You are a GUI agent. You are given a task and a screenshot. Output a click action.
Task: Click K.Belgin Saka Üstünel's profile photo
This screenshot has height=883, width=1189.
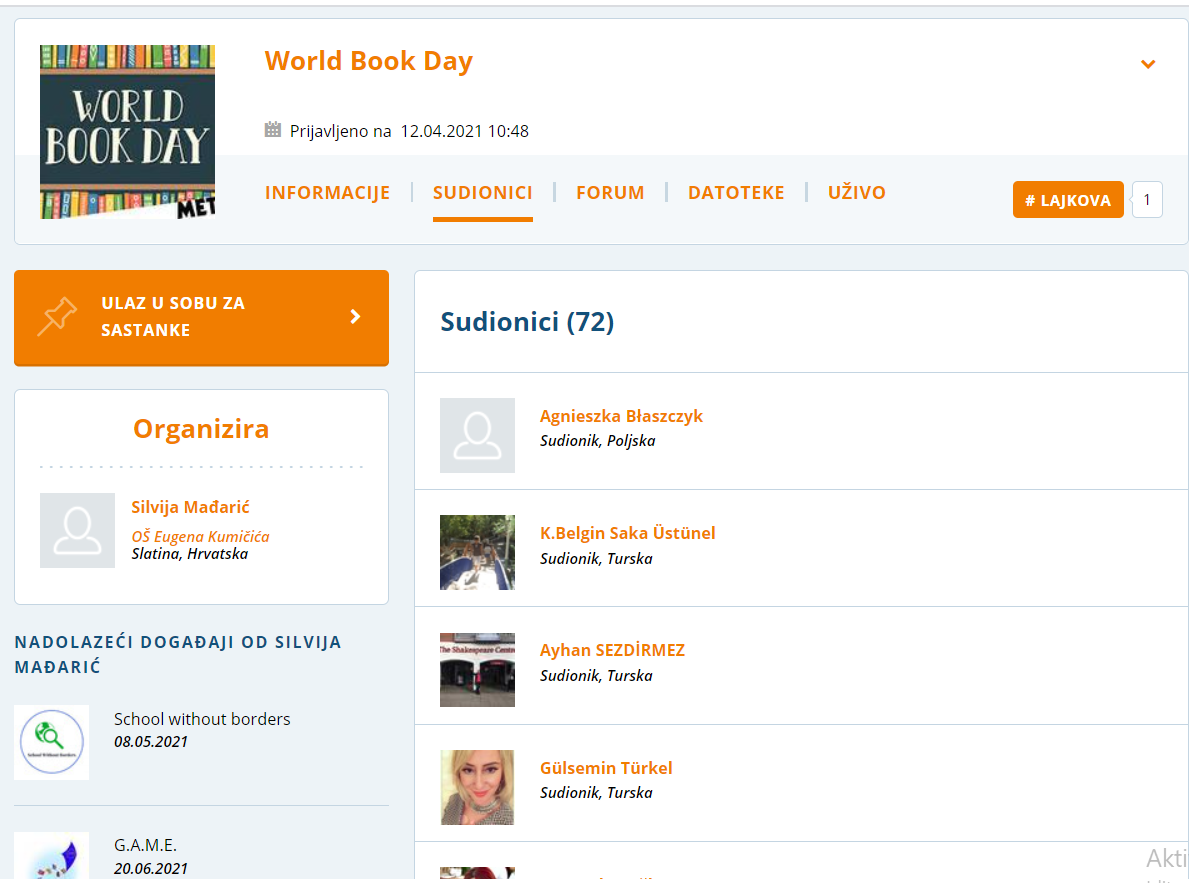tap(477, 552)
